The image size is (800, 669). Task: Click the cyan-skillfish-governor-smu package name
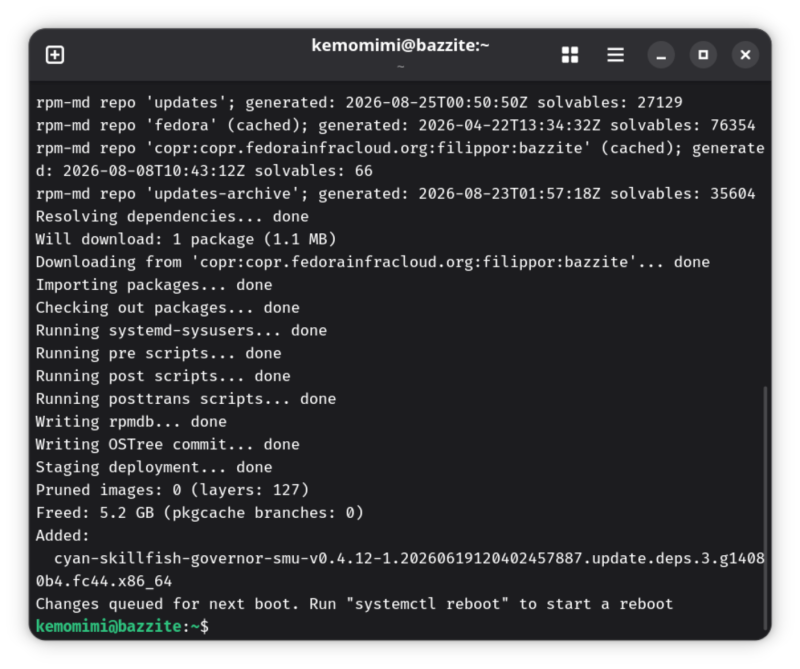coord(400,570)
